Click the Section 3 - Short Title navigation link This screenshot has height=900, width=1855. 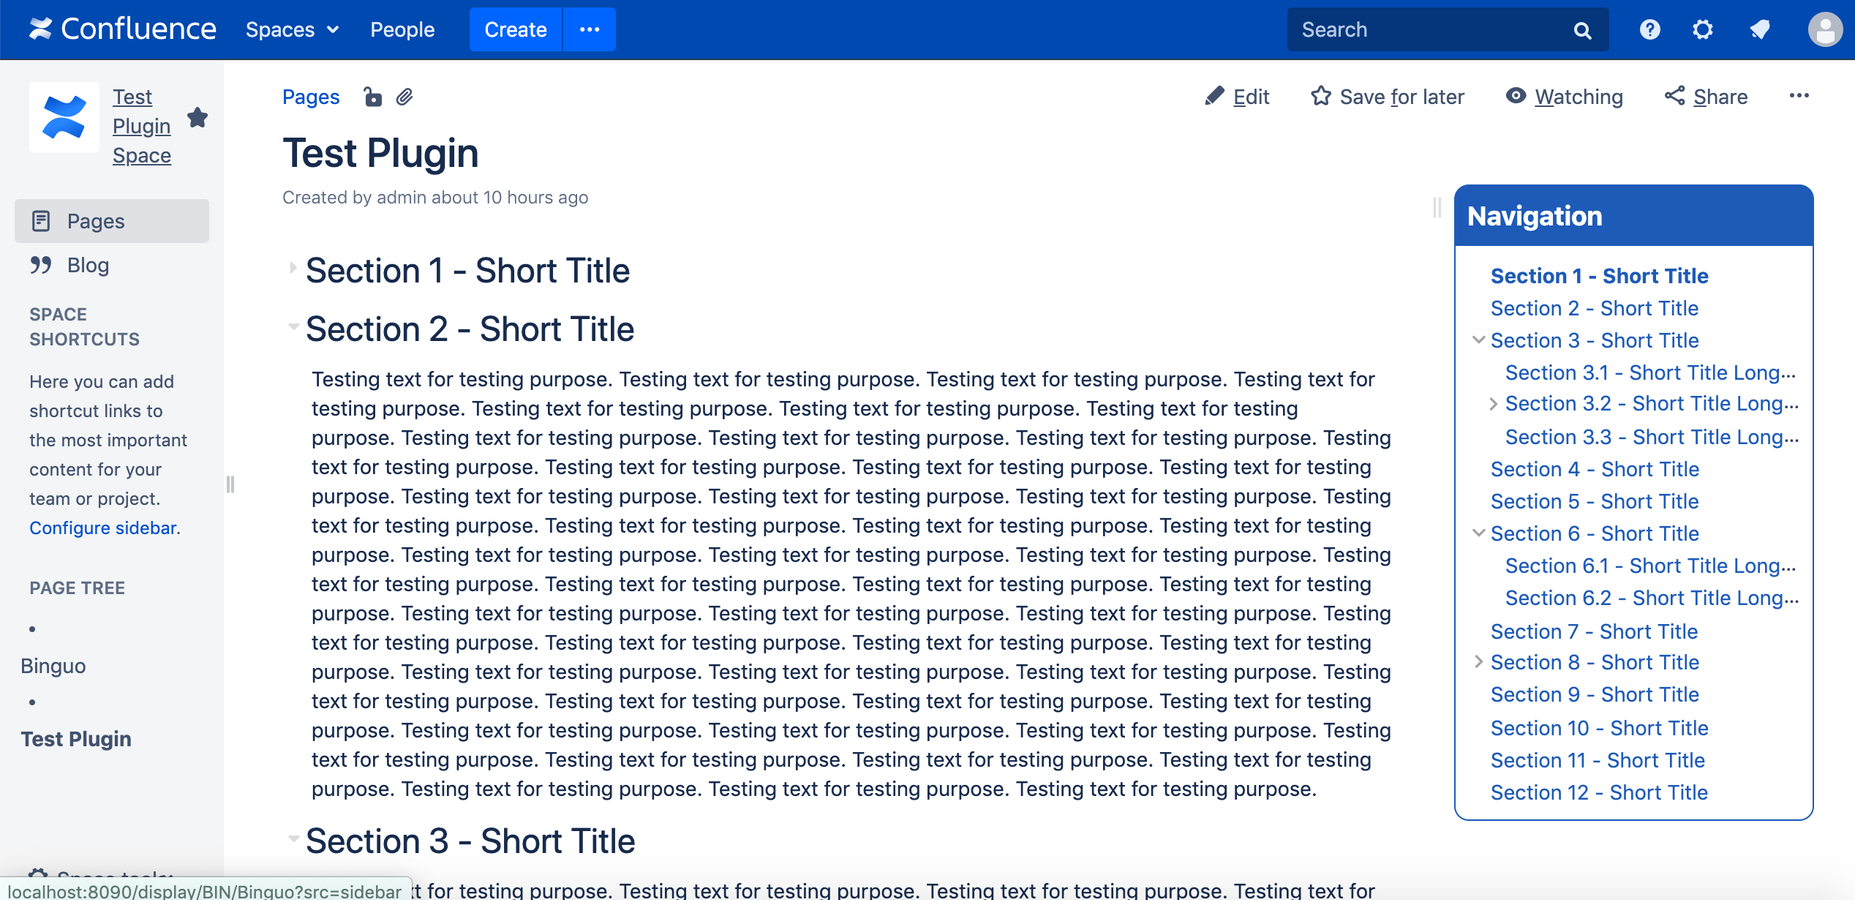coord(1595,340)
